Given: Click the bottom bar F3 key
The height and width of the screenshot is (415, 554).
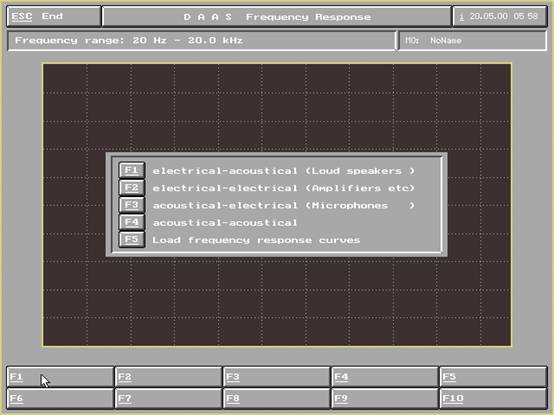Looking at the screenshot, I should pos(277,377).
